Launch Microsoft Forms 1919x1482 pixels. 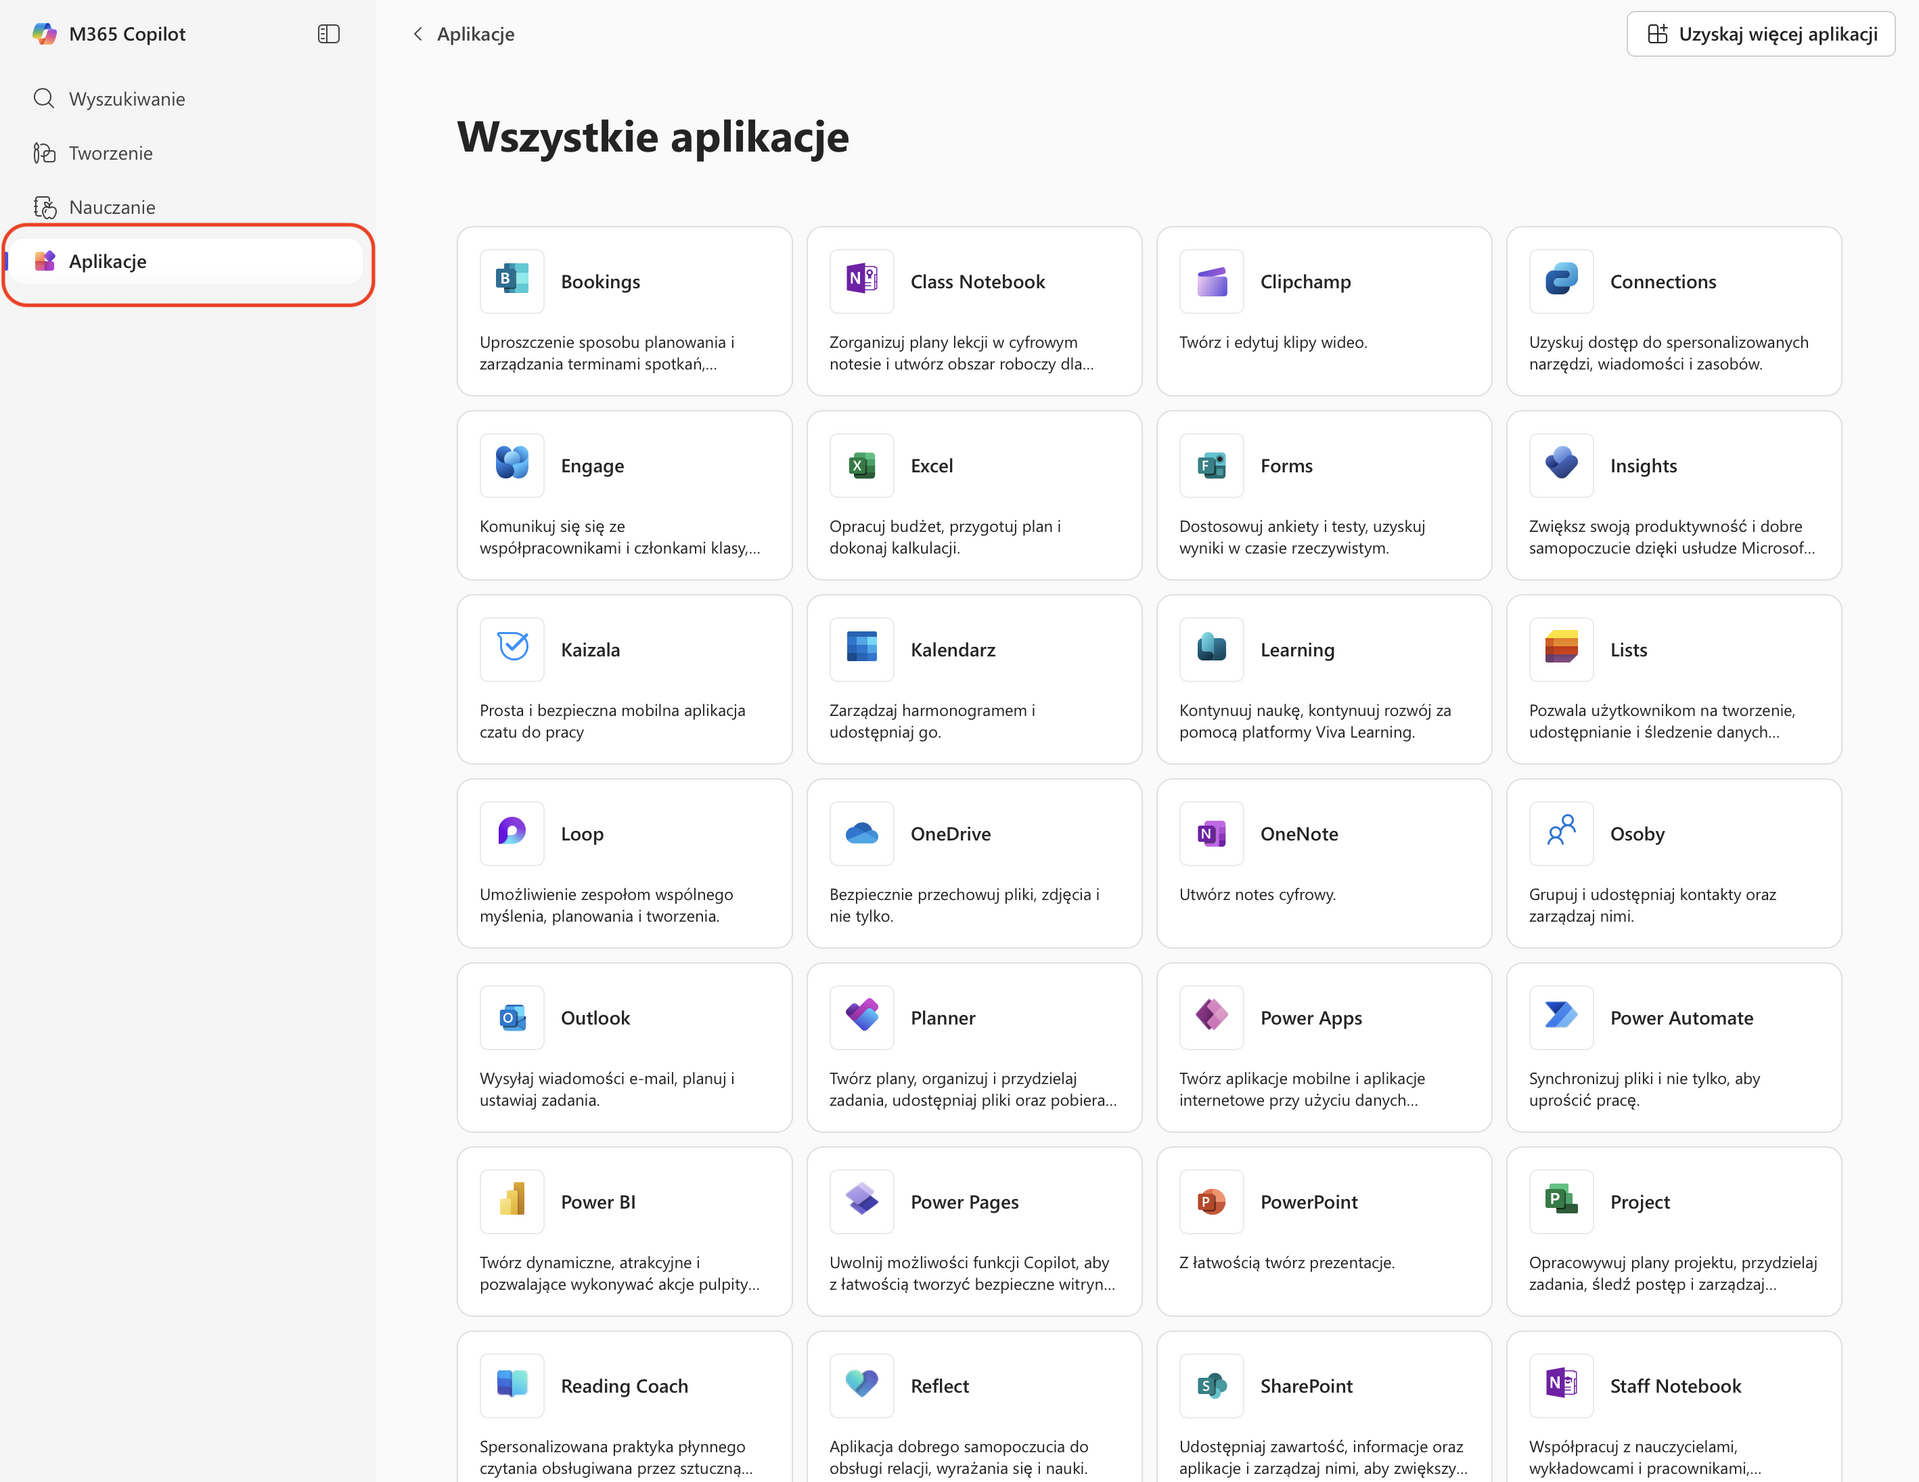pos(1322,494)
